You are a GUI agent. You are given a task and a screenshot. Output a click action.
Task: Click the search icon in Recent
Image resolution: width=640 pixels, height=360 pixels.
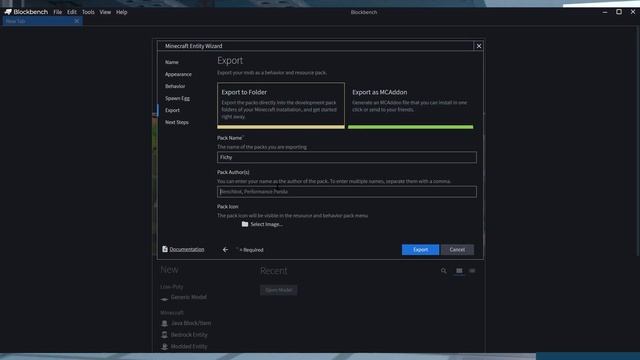(444, 271)
